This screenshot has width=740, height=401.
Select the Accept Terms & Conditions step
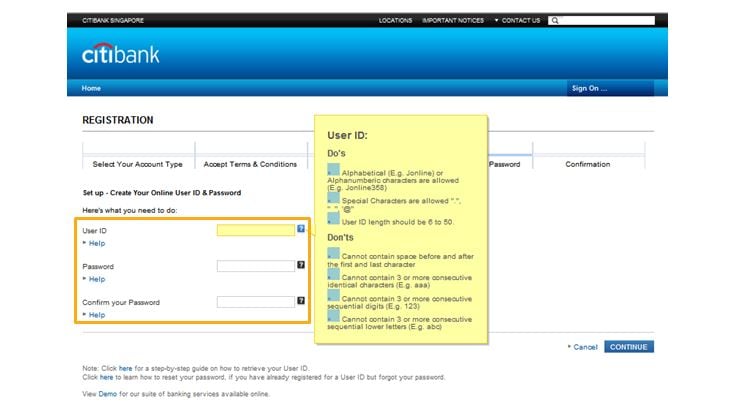[250, 164]
